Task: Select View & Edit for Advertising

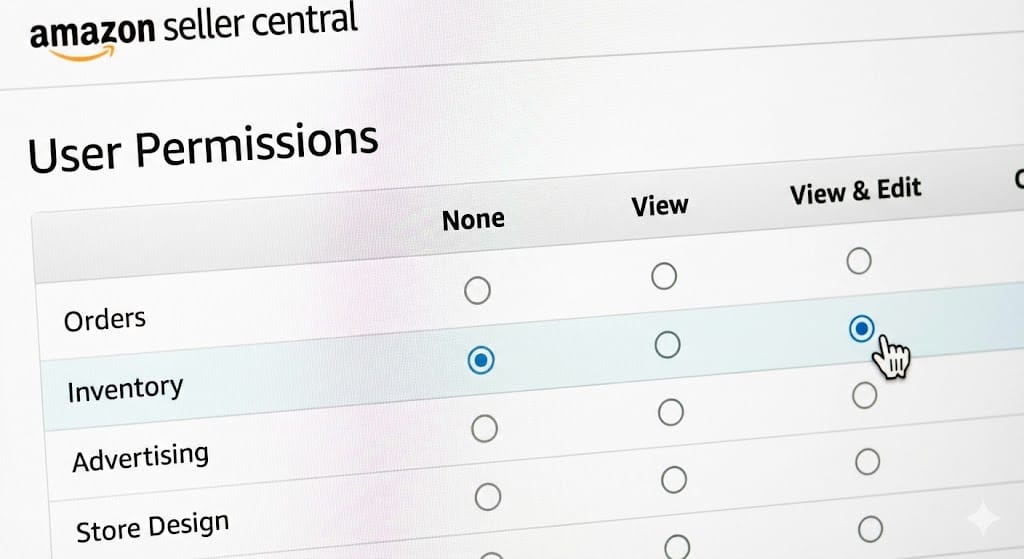Action: pyautogui.click(x=864, y=396)
